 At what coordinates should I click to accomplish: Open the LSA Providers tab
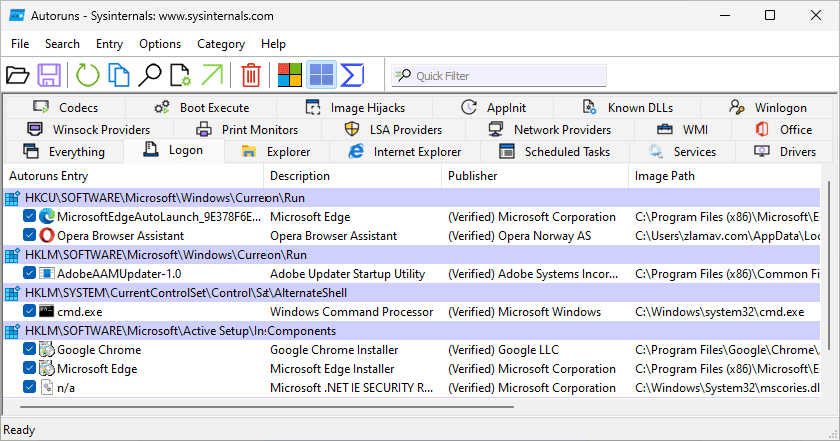[393, 130]
